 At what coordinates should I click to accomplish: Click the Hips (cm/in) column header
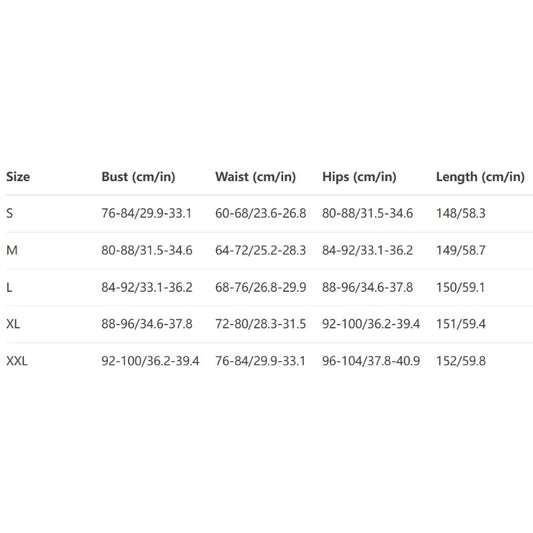pos(359,177)
